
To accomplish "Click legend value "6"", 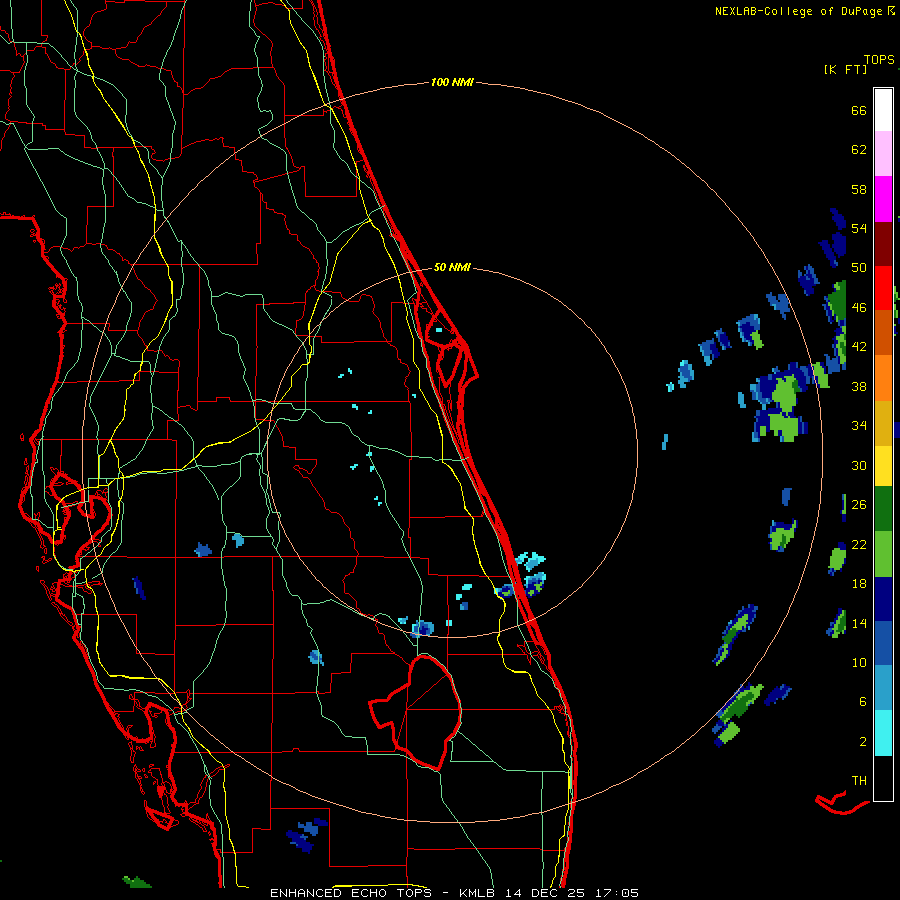I will point(863,702).
